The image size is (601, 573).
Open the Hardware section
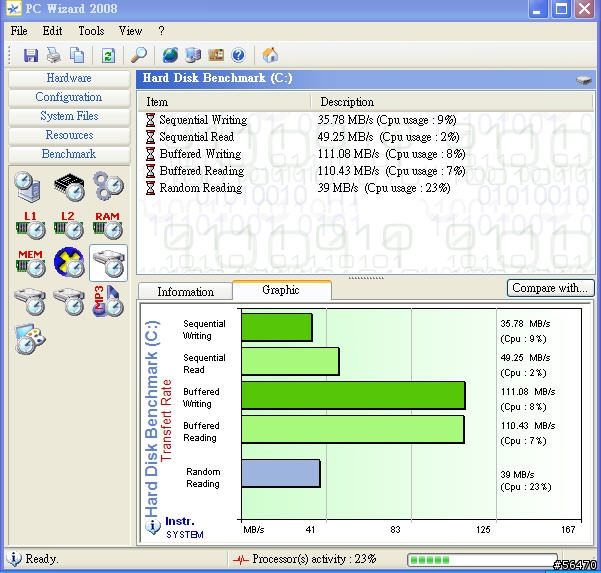[69, 78]
